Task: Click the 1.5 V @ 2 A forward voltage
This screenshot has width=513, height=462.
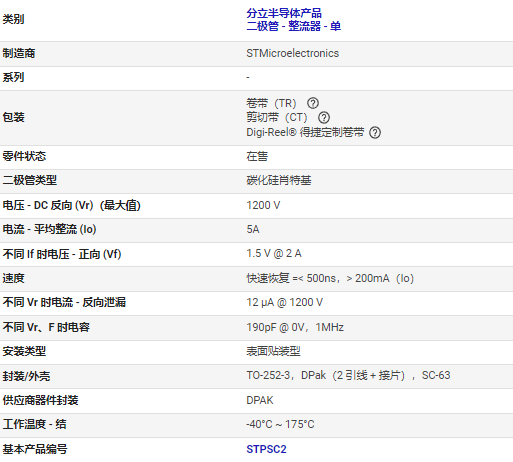Action: 274,254
